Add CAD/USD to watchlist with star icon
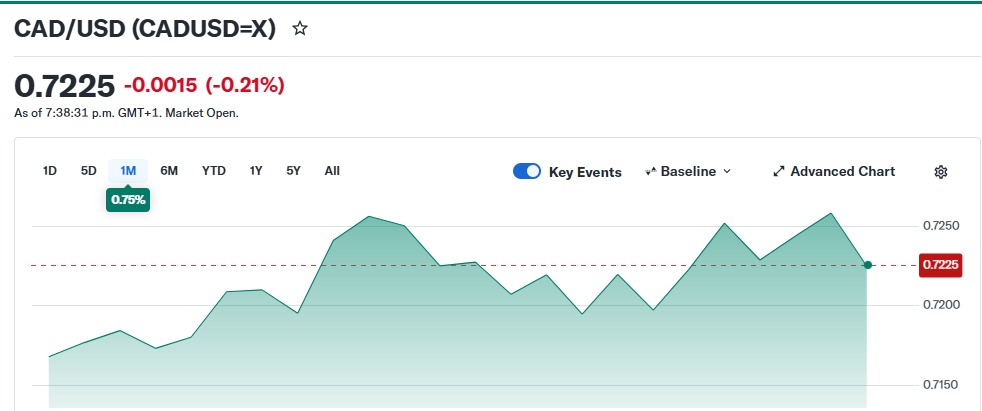Screen dimensions: 982x411 [x=300, y=28]
